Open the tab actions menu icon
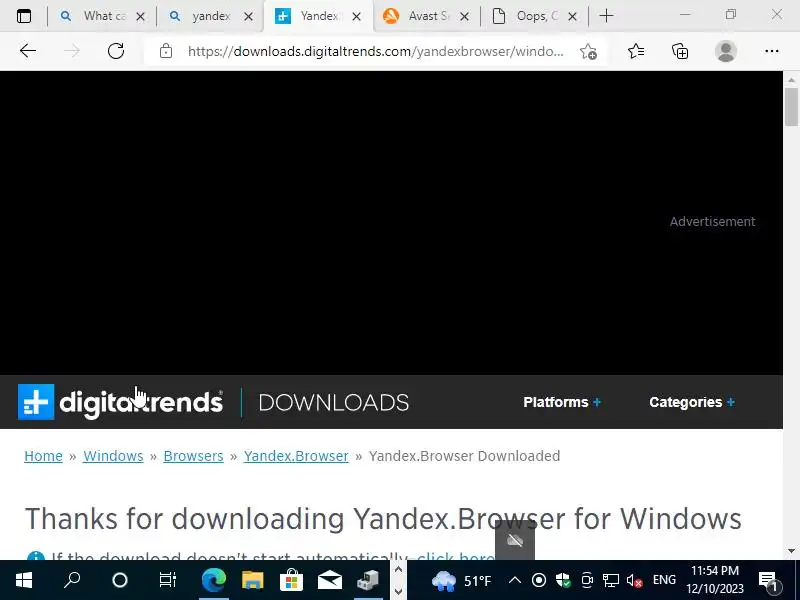 24,16
